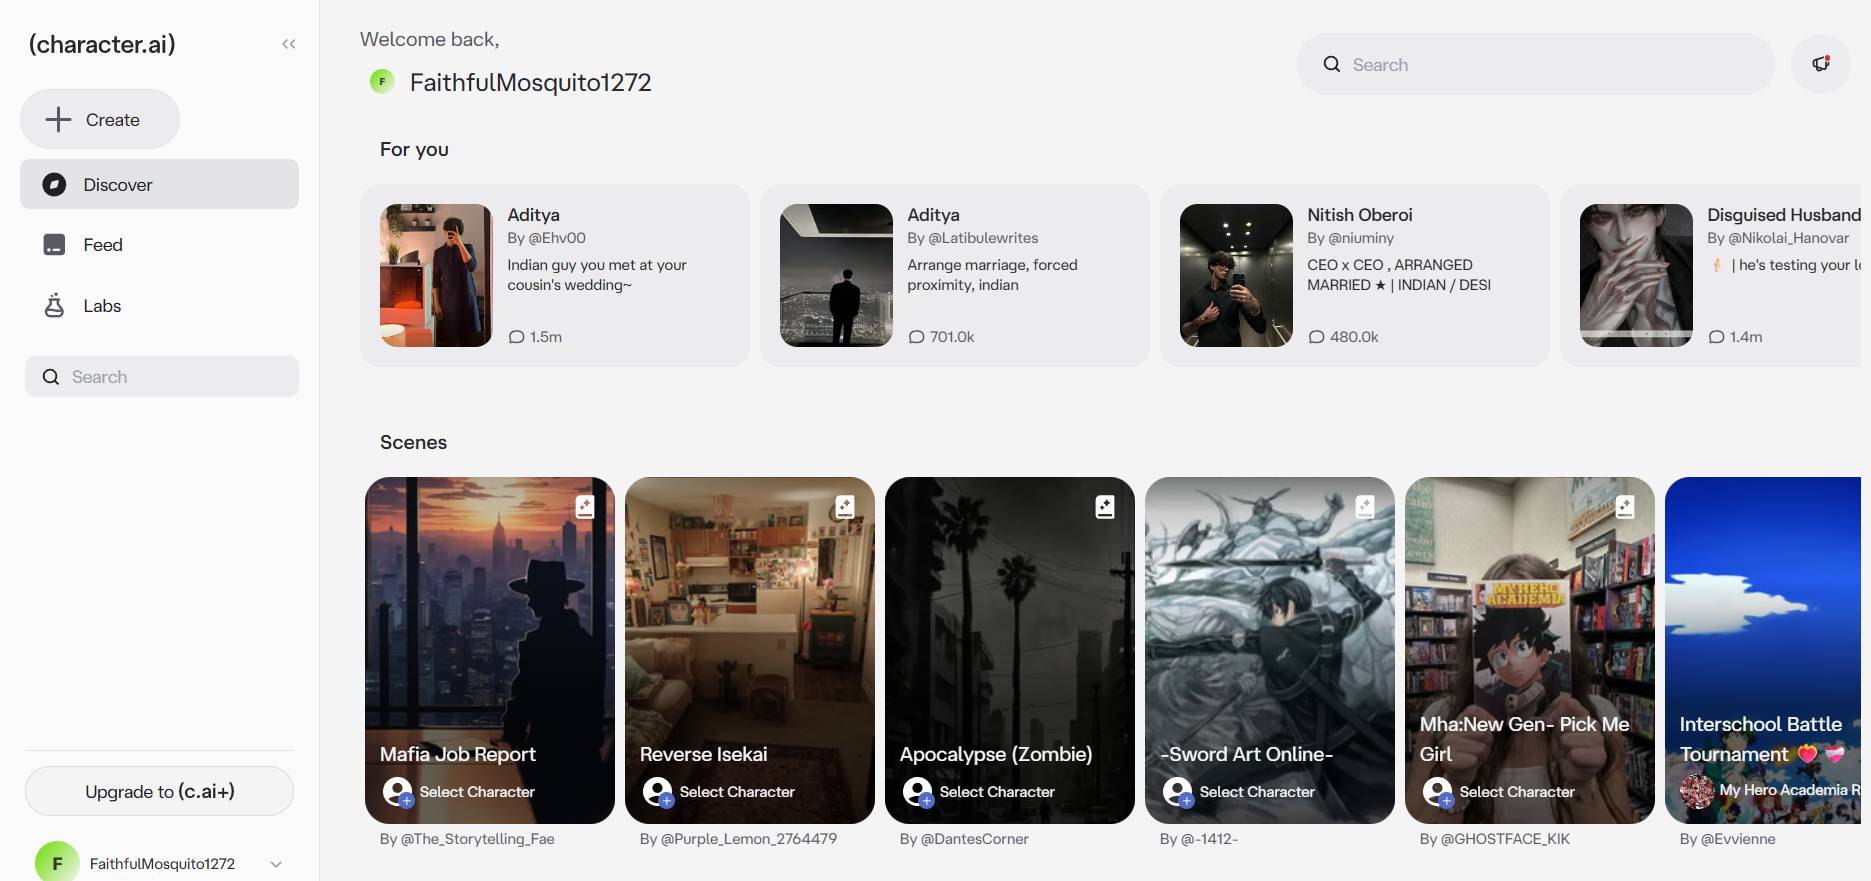Image resolution: width=1871 pixels, height=881 pixels.
Task: Go to the Feed section
Action: pos(159,245)
